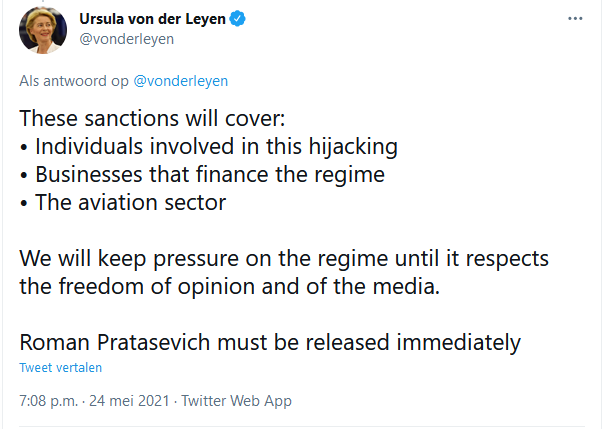The image size is (606, 429).
Task: Click the bullet 'Individuals involved in this hijacking'
Action: [x=216, y=146]
